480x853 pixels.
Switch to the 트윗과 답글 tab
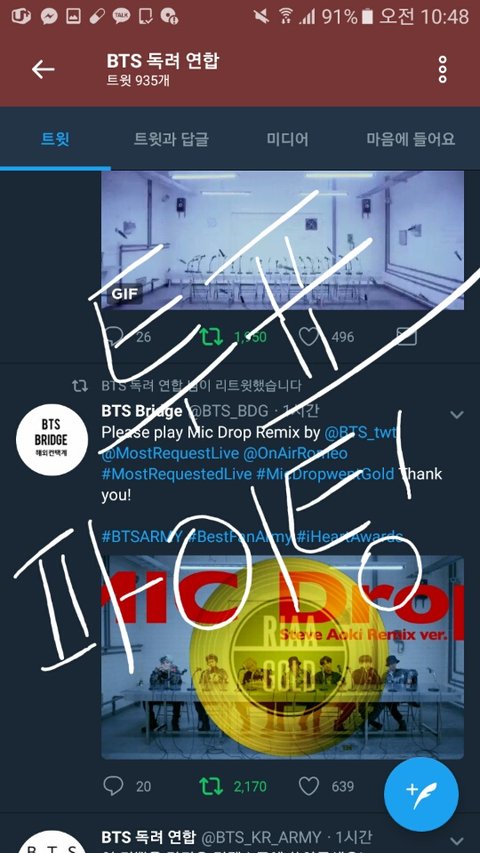click(171, 139)
